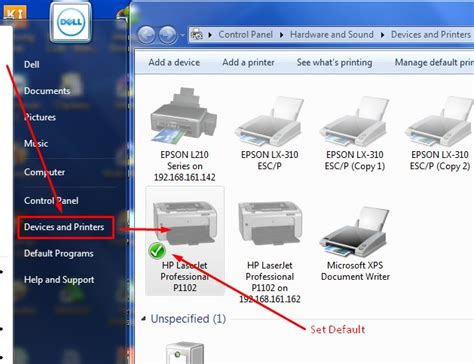The width and height of the screenshot is (474, 364).
Task: Click See what's printing
Action: point(334,62)
